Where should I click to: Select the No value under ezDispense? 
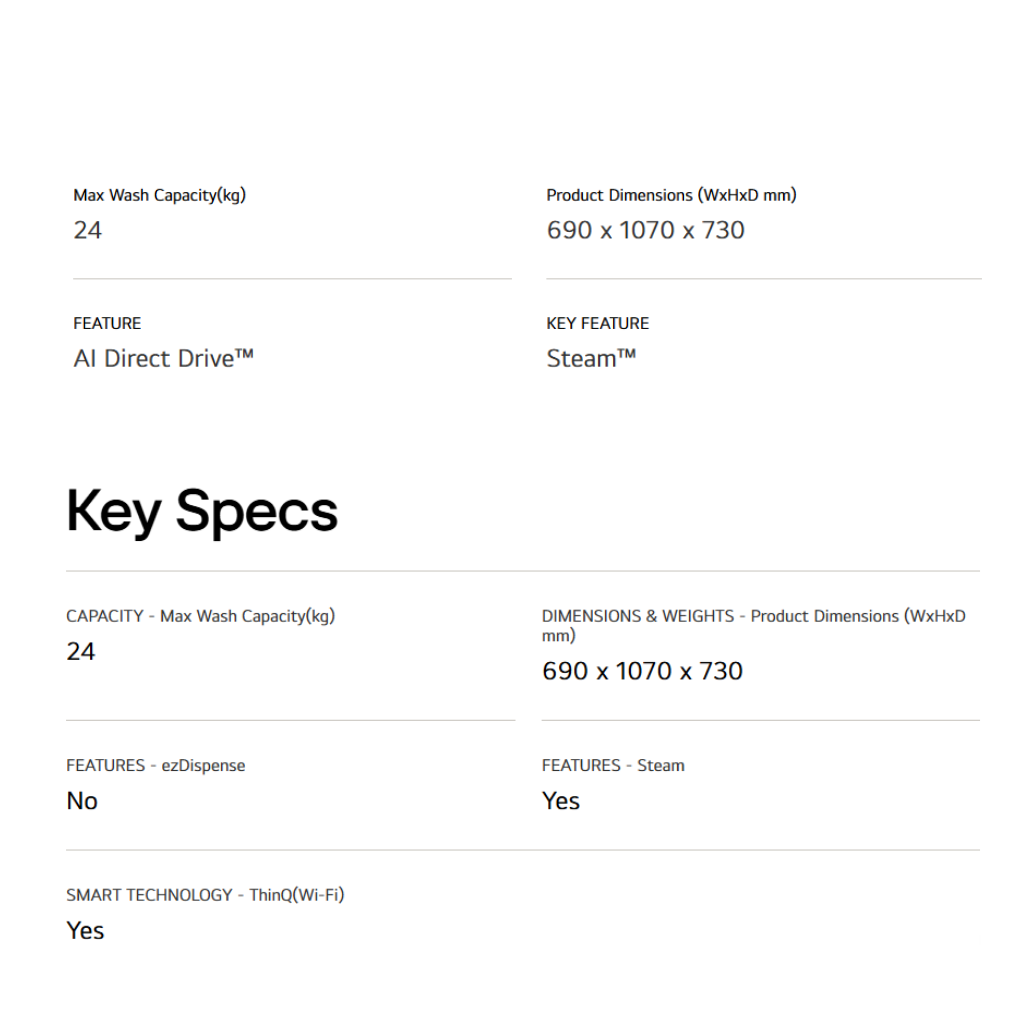point(82,800)
